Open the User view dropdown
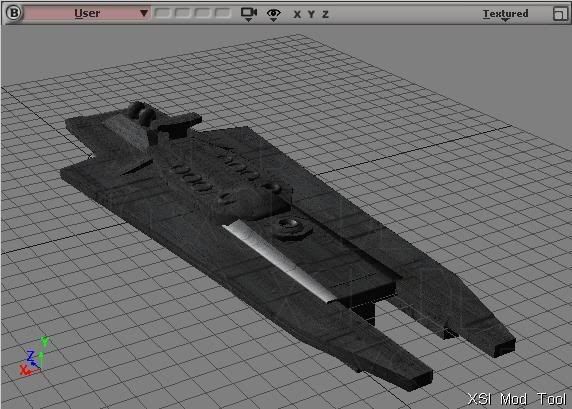The height and width of the screenshot is (409, 572). [x=87, y=13]
